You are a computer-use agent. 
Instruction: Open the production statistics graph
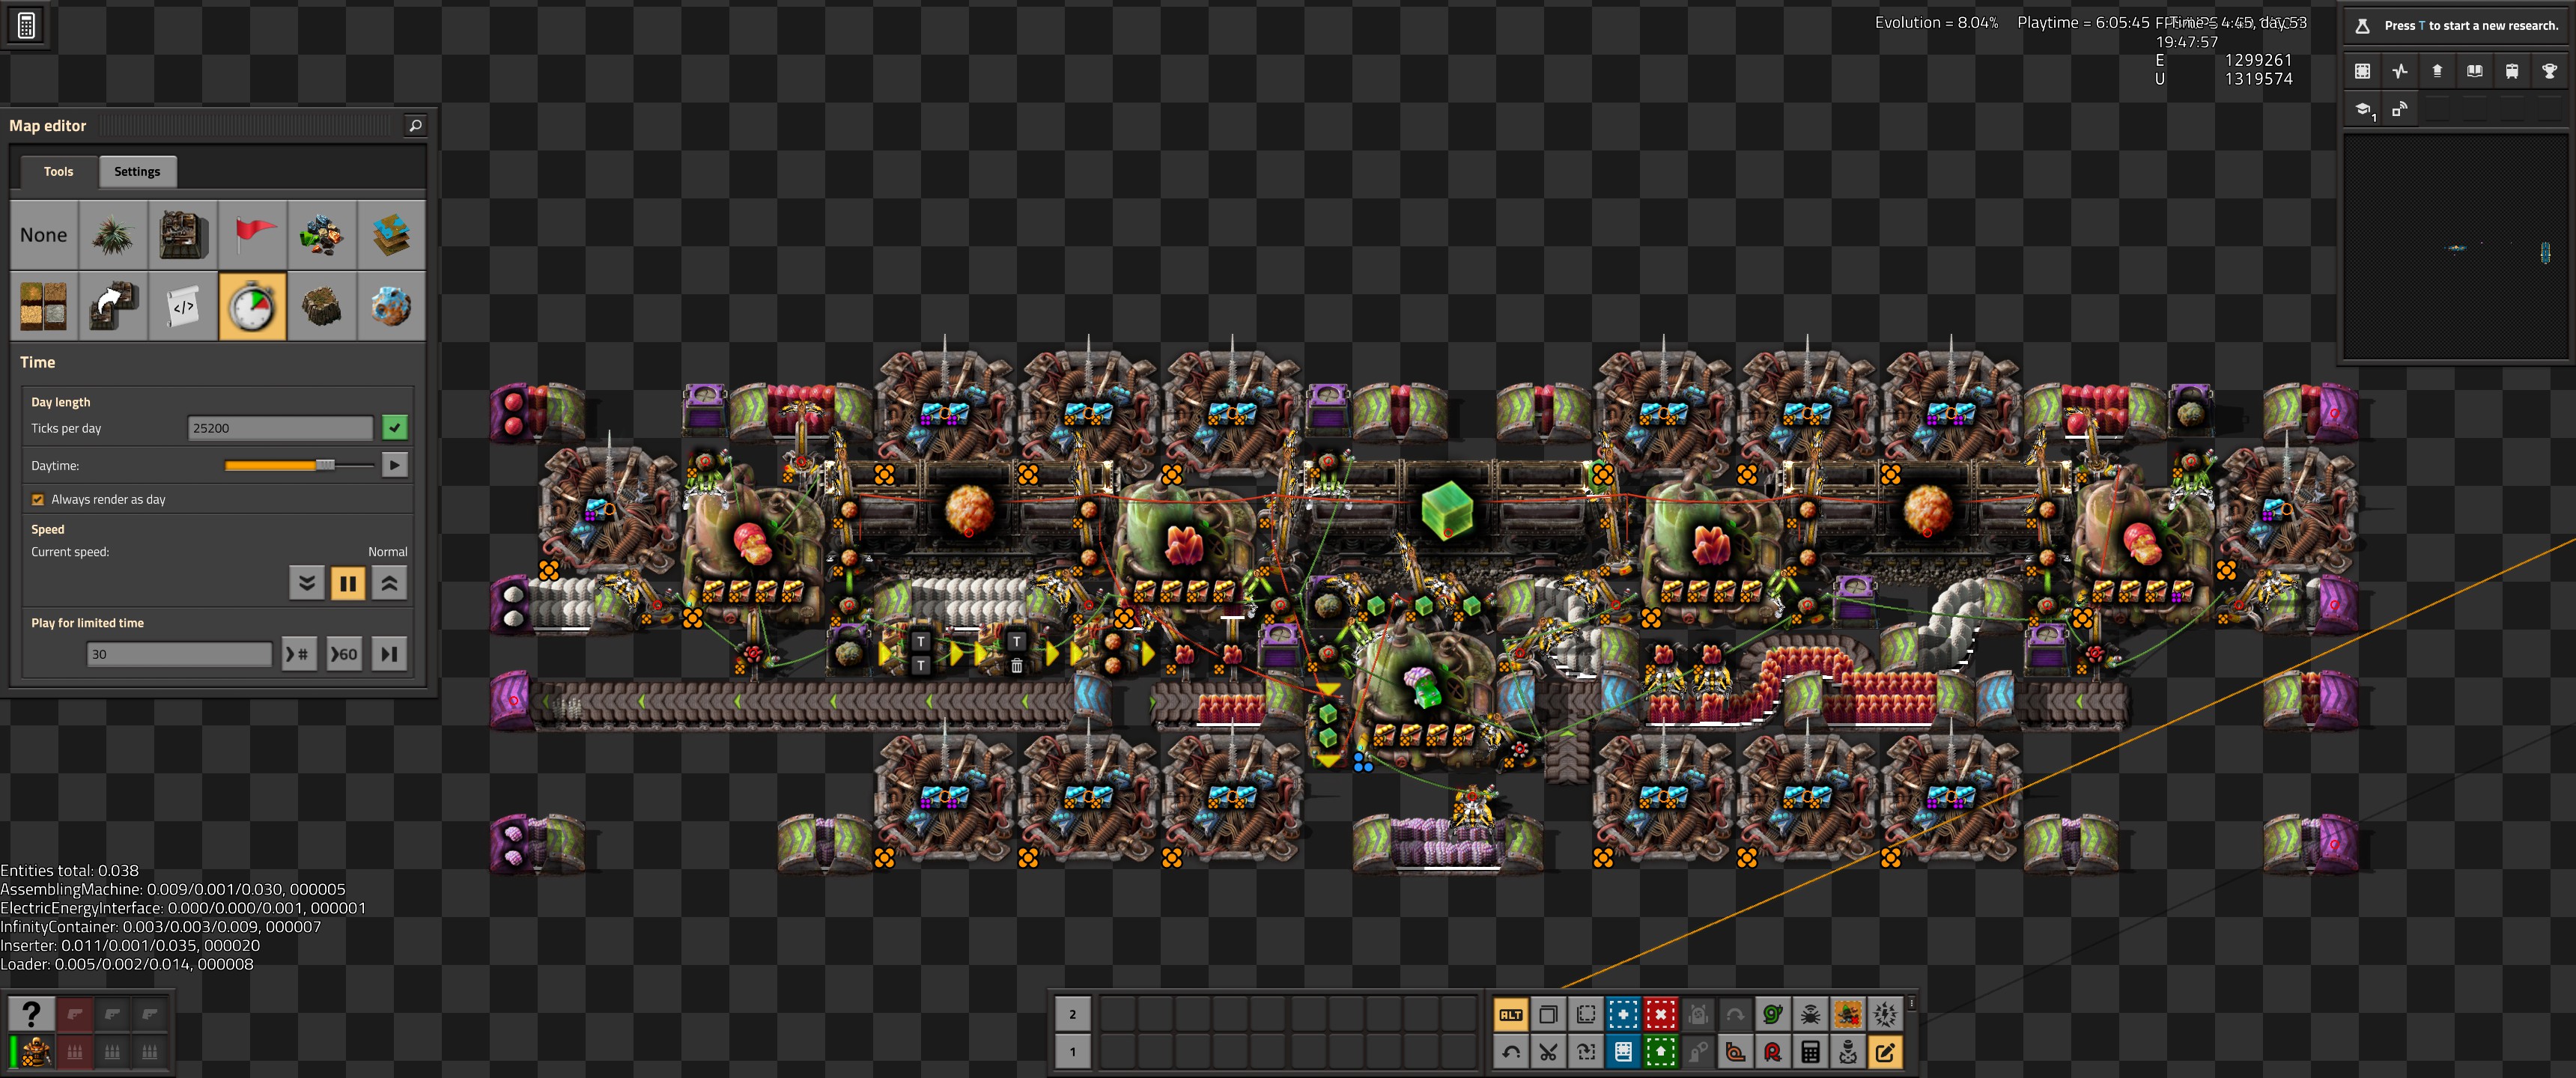click(2400, 71)
